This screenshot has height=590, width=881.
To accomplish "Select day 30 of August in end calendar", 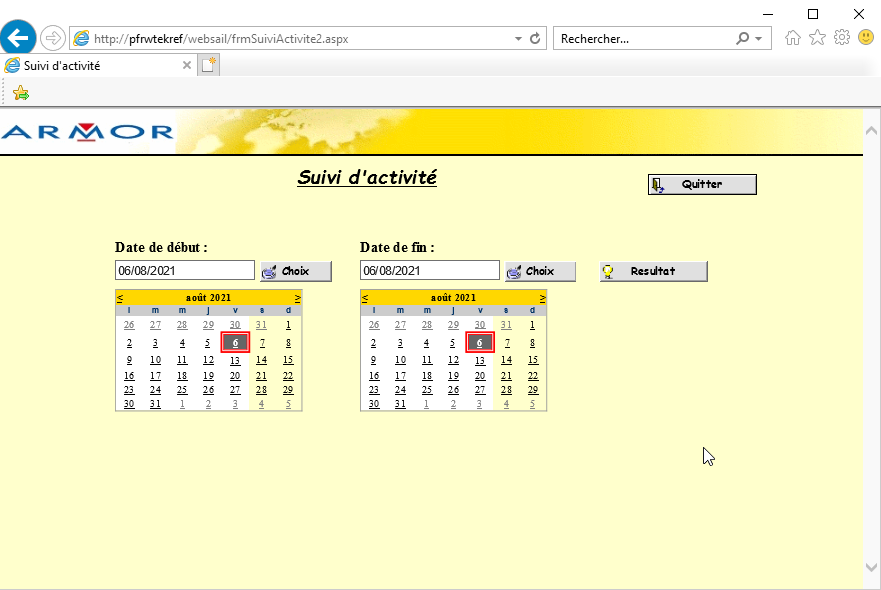I will point(374,404).
